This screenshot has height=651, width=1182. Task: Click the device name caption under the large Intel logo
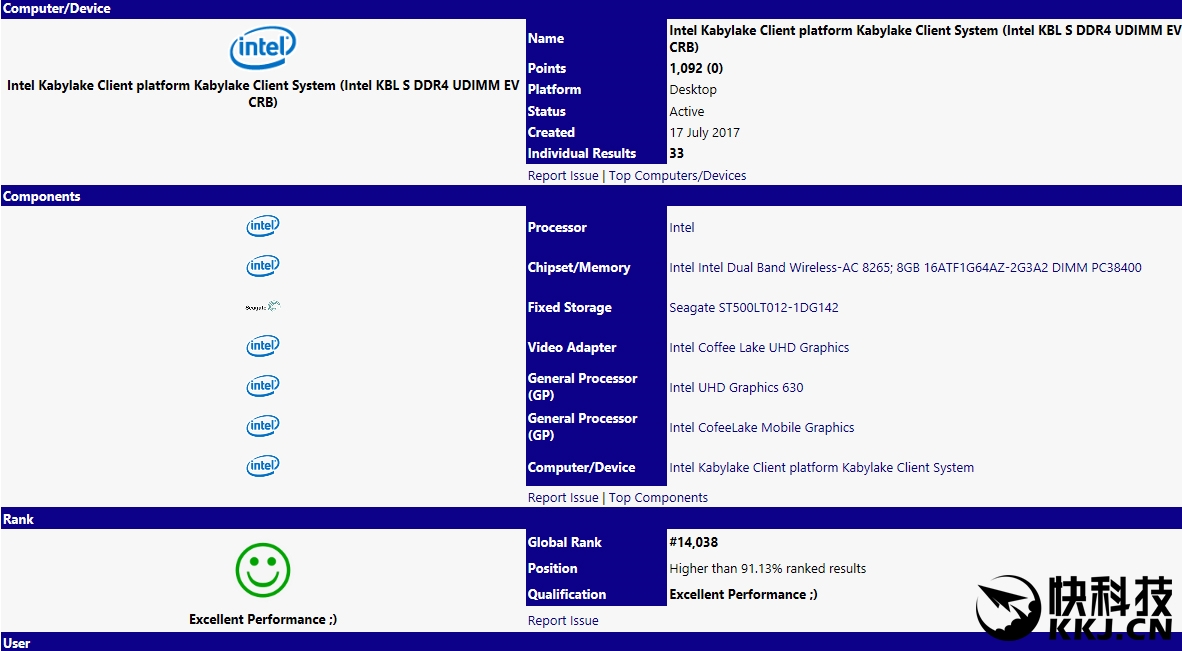click(262, 94)
